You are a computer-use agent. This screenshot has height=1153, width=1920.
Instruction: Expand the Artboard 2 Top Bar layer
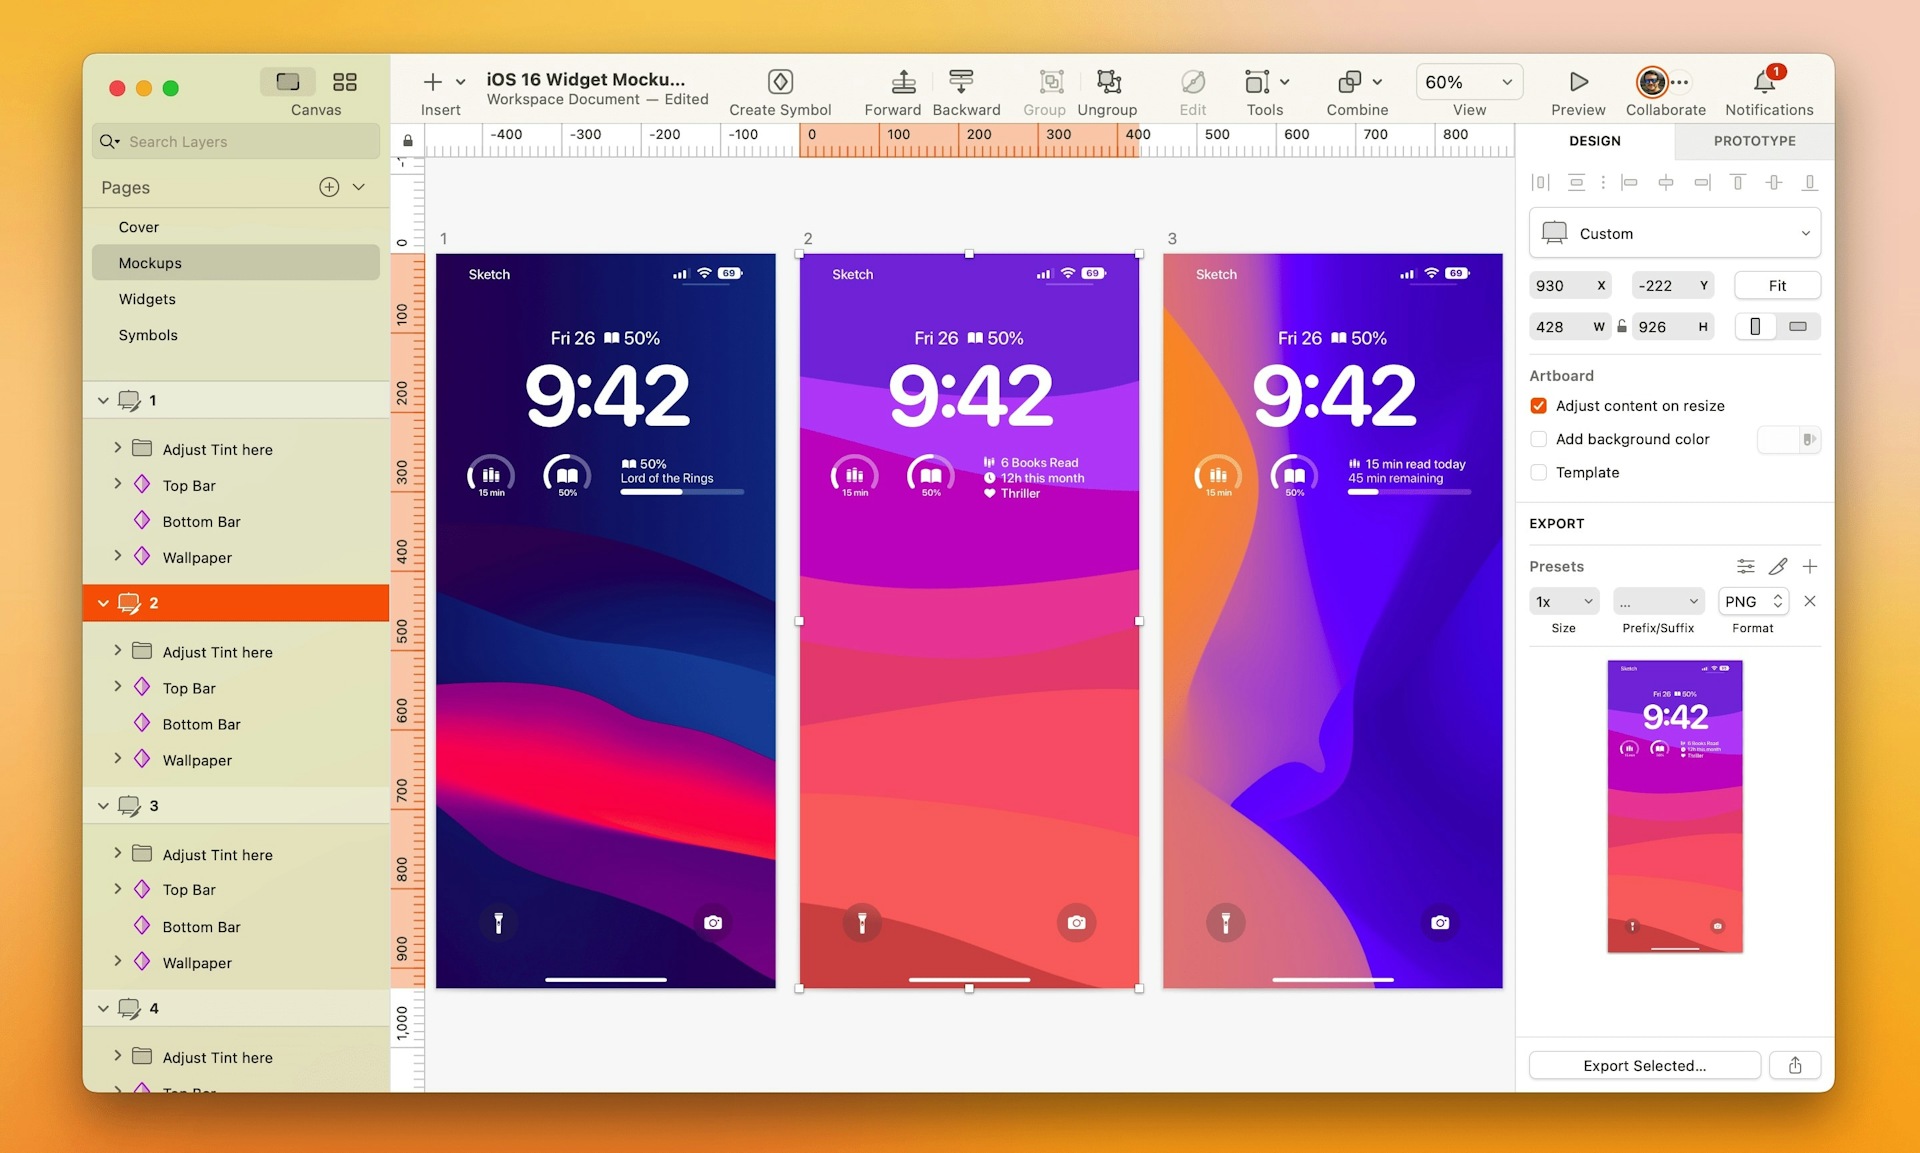[x=118, y=687]
